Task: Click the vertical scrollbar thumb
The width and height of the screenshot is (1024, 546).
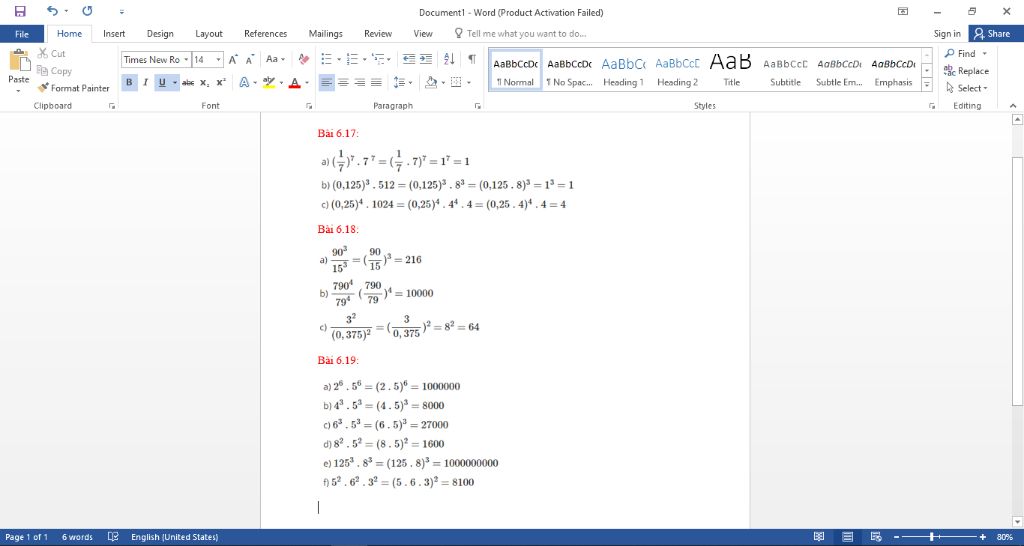Action: pyautogui.click(x=1017, y=281)
